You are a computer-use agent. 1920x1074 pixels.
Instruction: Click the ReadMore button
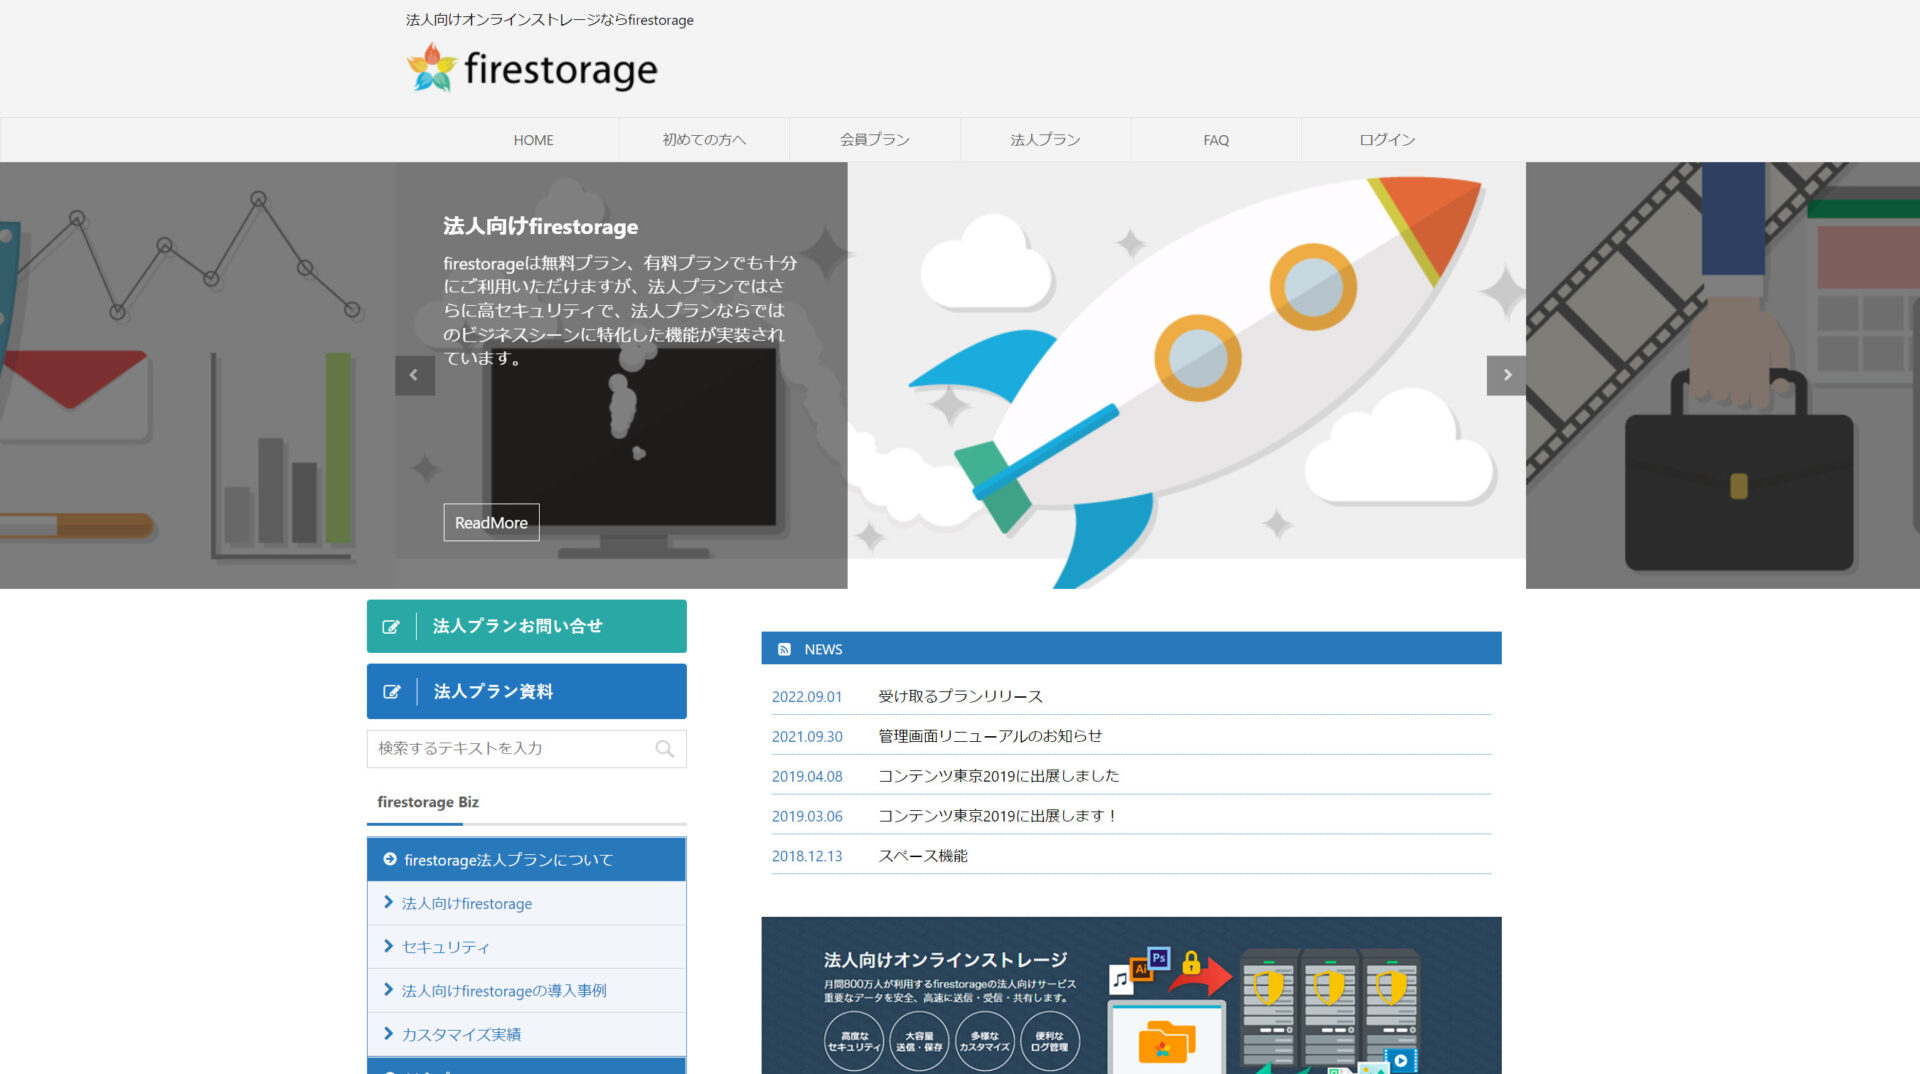[x=491, y=522]
